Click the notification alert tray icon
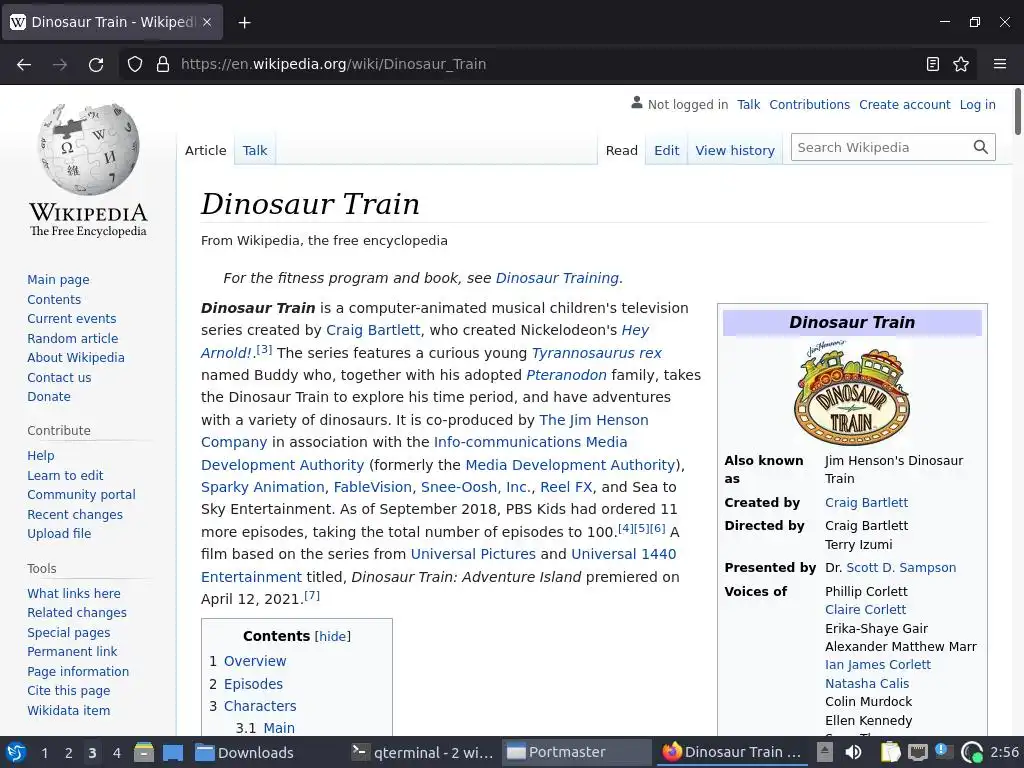Image resolution: width=1024 pixels, height=768 pixels. click(x=942, y=751)
